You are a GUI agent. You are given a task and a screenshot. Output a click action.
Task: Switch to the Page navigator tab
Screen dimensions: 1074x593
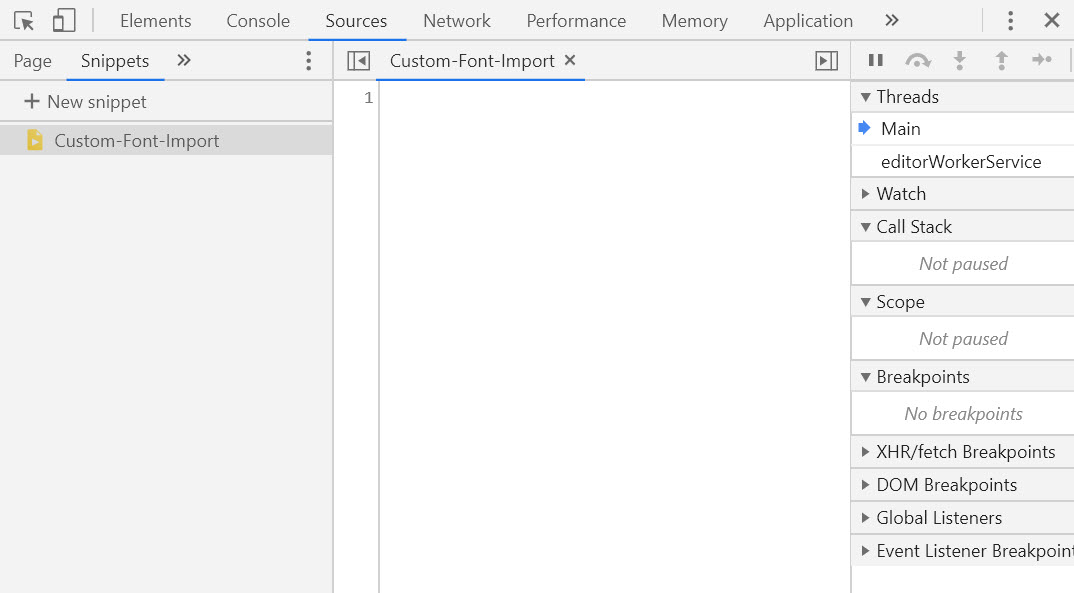[x=33, y=61]
